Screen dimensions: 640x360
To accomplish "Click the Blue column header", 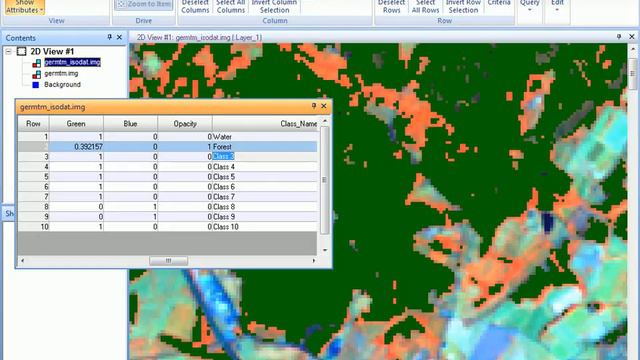I will 130,124.
